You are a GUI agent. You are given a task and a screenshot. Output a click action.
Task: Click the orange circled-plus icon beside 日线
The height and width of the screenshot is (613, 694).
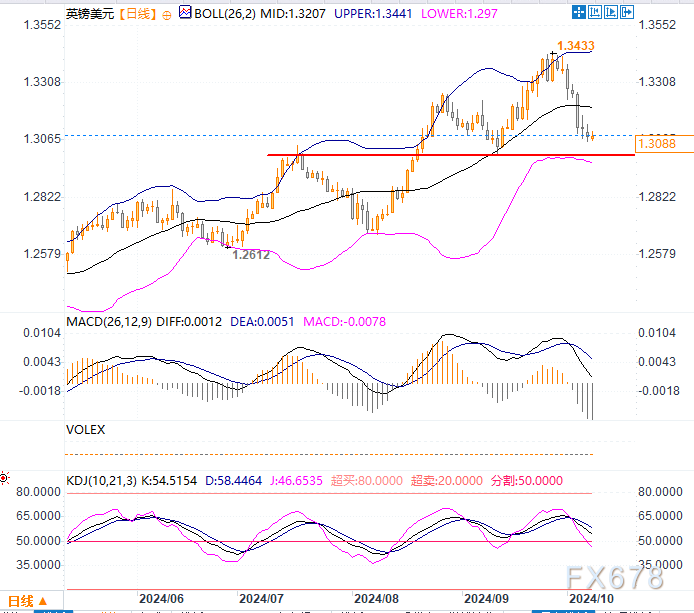pyautogui.click(x=167, y=15)
